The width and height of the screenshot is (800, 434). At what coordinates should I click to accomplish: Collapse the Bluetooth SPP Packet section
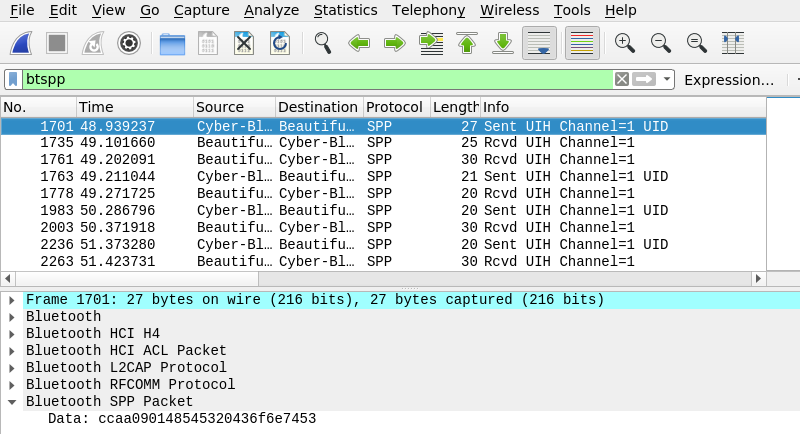click(12, 402)
